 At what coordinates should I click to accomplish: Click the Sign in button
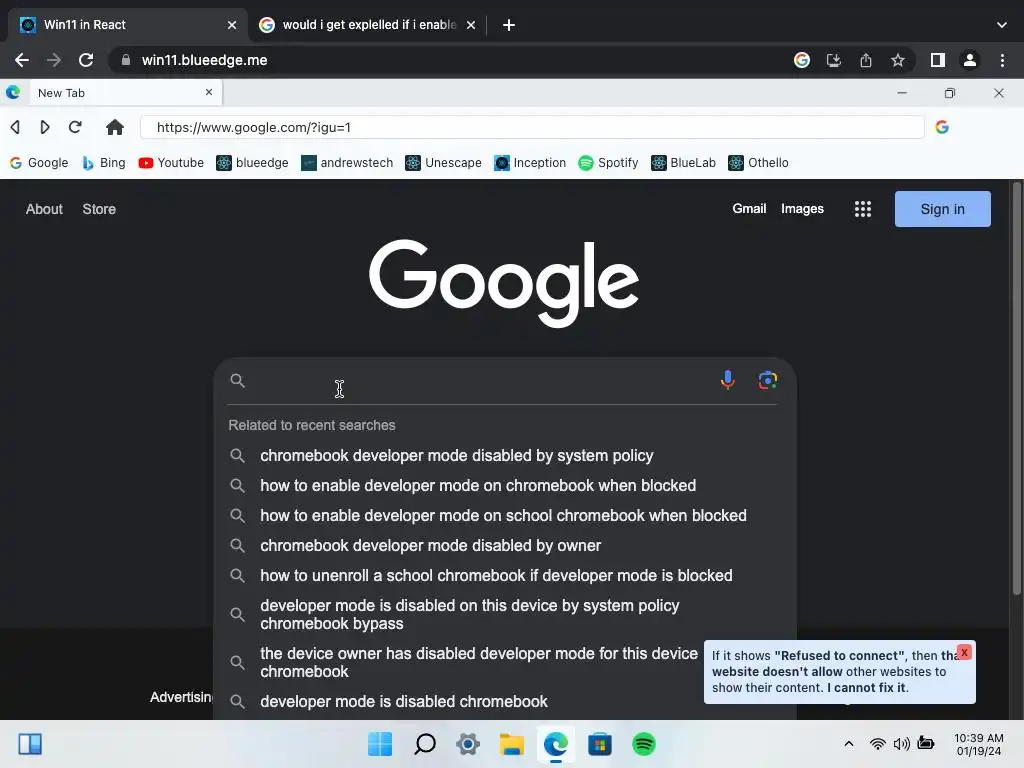(942, 209)
